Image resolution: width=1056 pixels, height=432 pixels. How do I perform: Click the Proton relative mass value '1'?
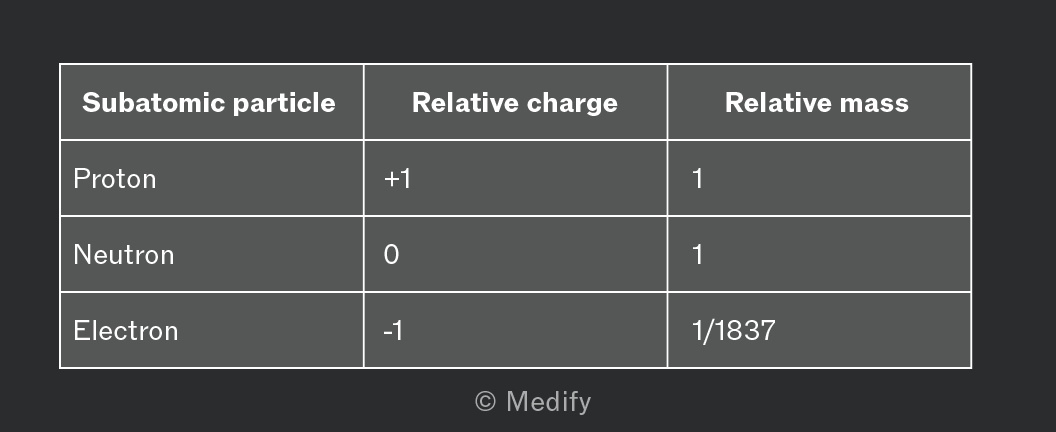[697, 179]
